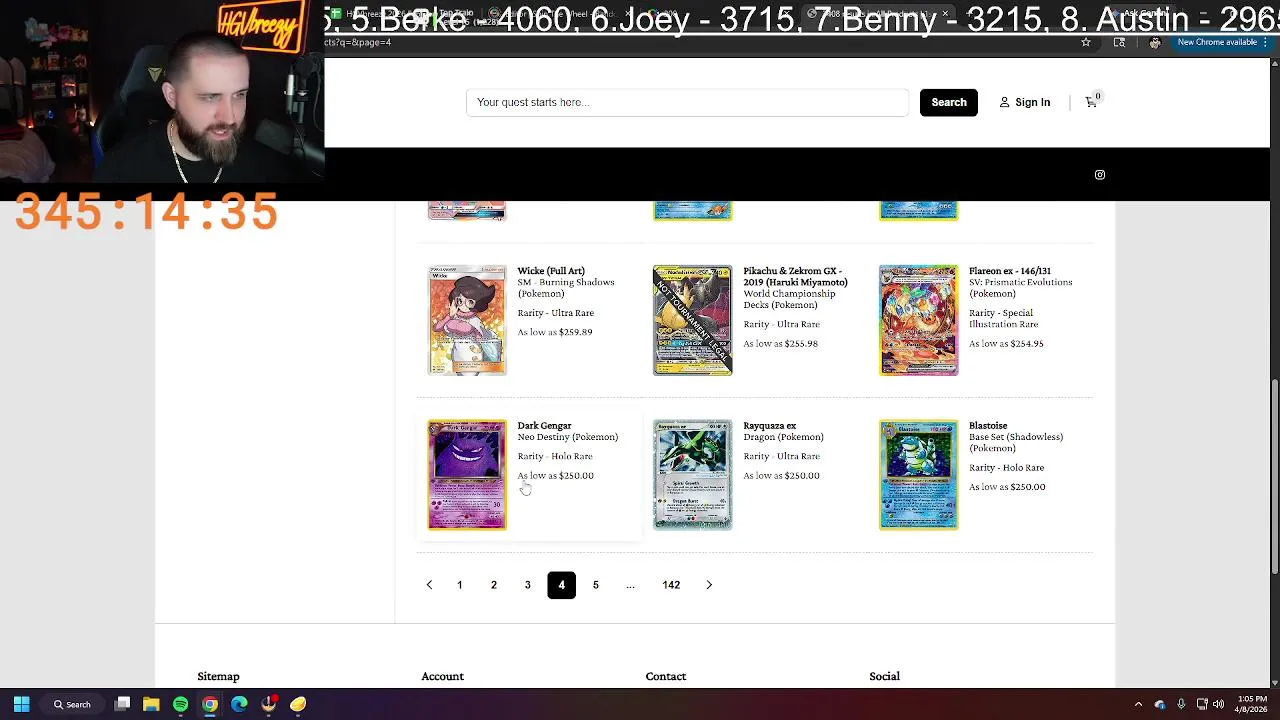Click 'As low as $259.89' price text
This screenshot has width=1280, height=720.
pyautogui.click(x=555, y=332)
